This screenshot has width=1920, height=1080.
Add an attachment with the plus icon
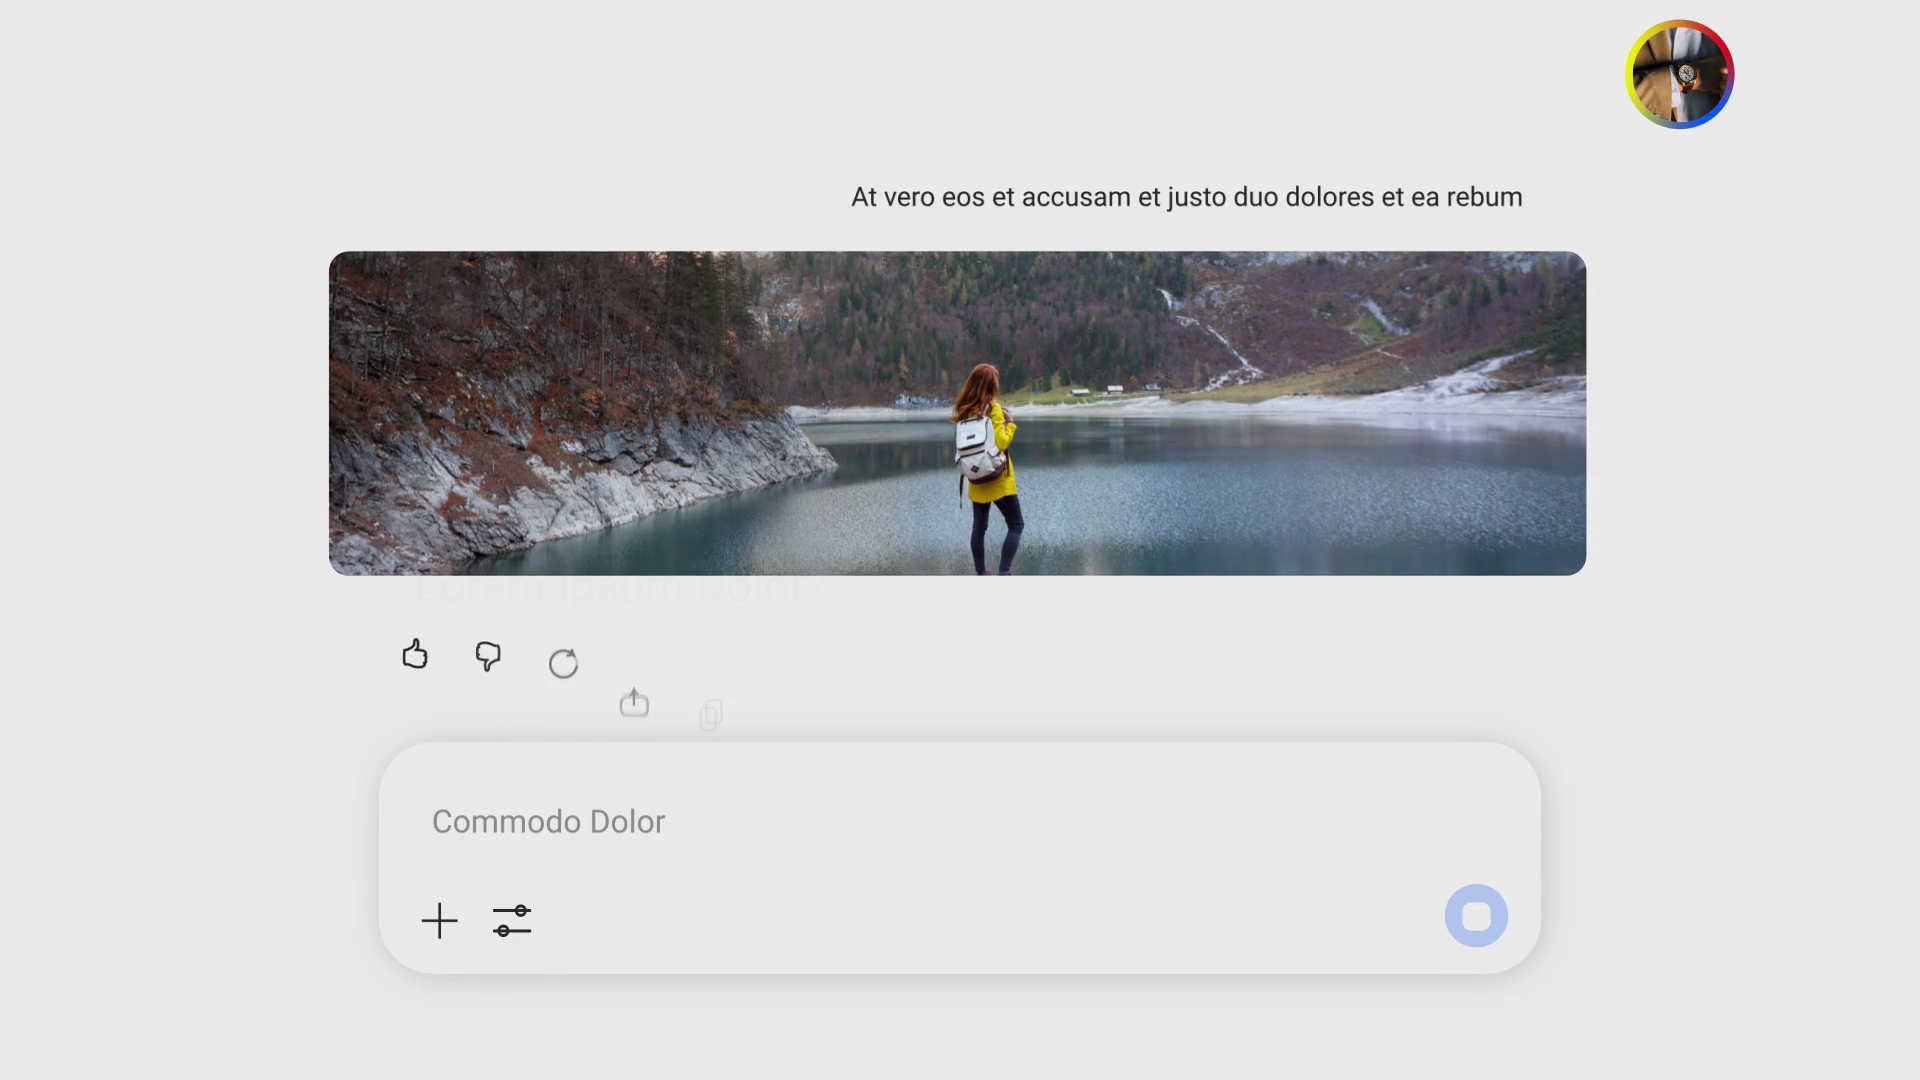pyautogui.click(x=439, y=921)
